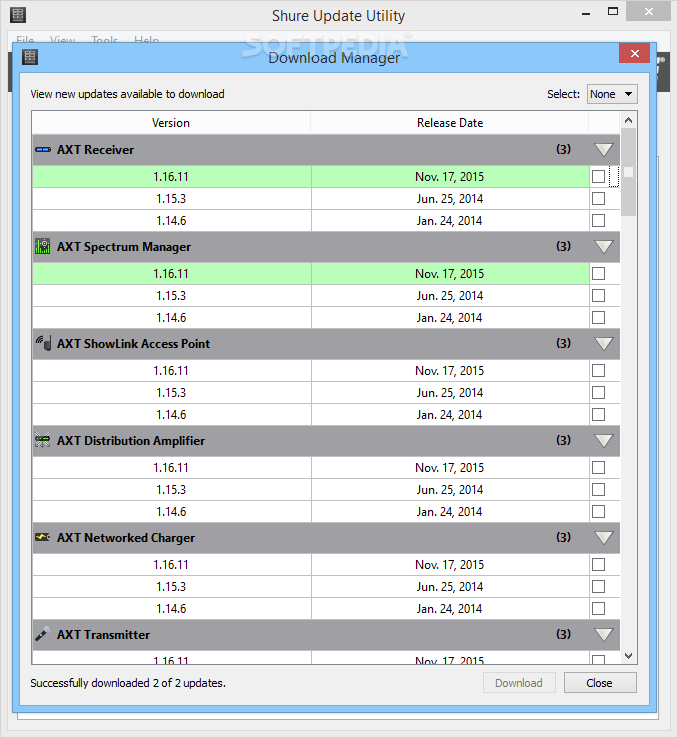This screenshot has height=738, width=678.
Task: Click the AXT Receiver device icon
Action: click(43, 150)
